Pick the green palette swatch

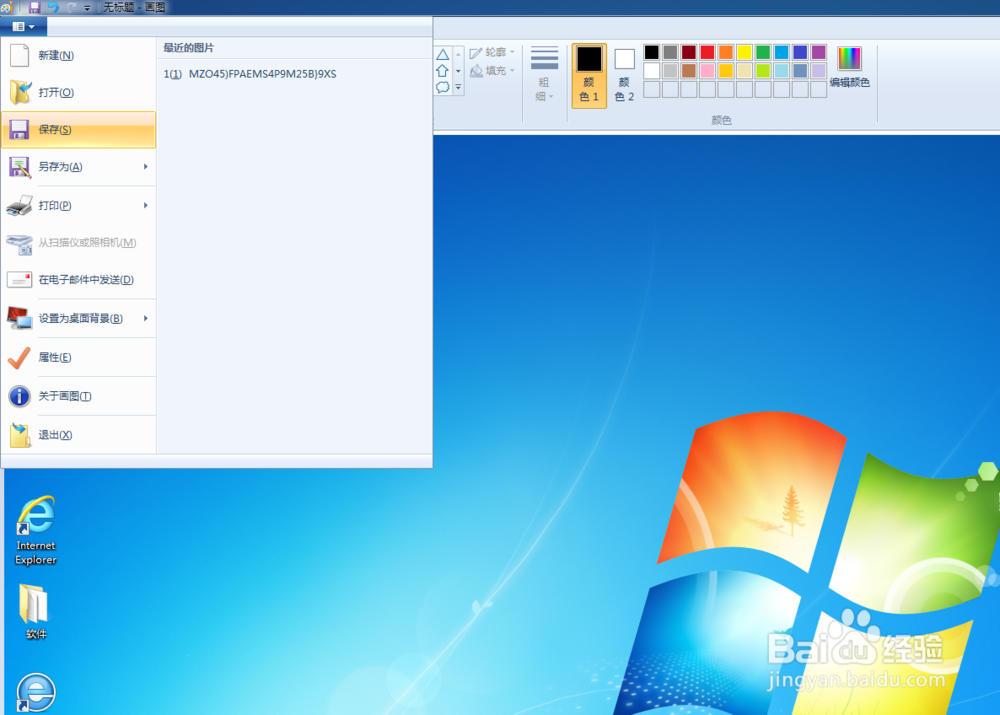pos(763,52)
